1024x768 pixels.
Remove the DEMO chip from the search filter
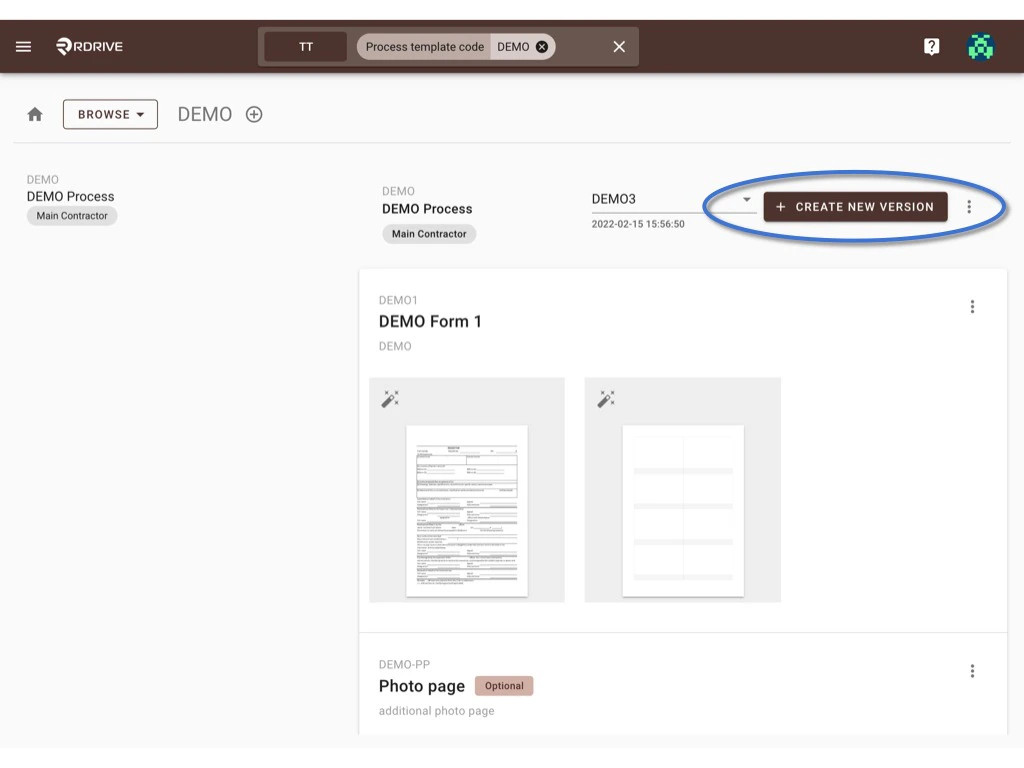[540, 46]
